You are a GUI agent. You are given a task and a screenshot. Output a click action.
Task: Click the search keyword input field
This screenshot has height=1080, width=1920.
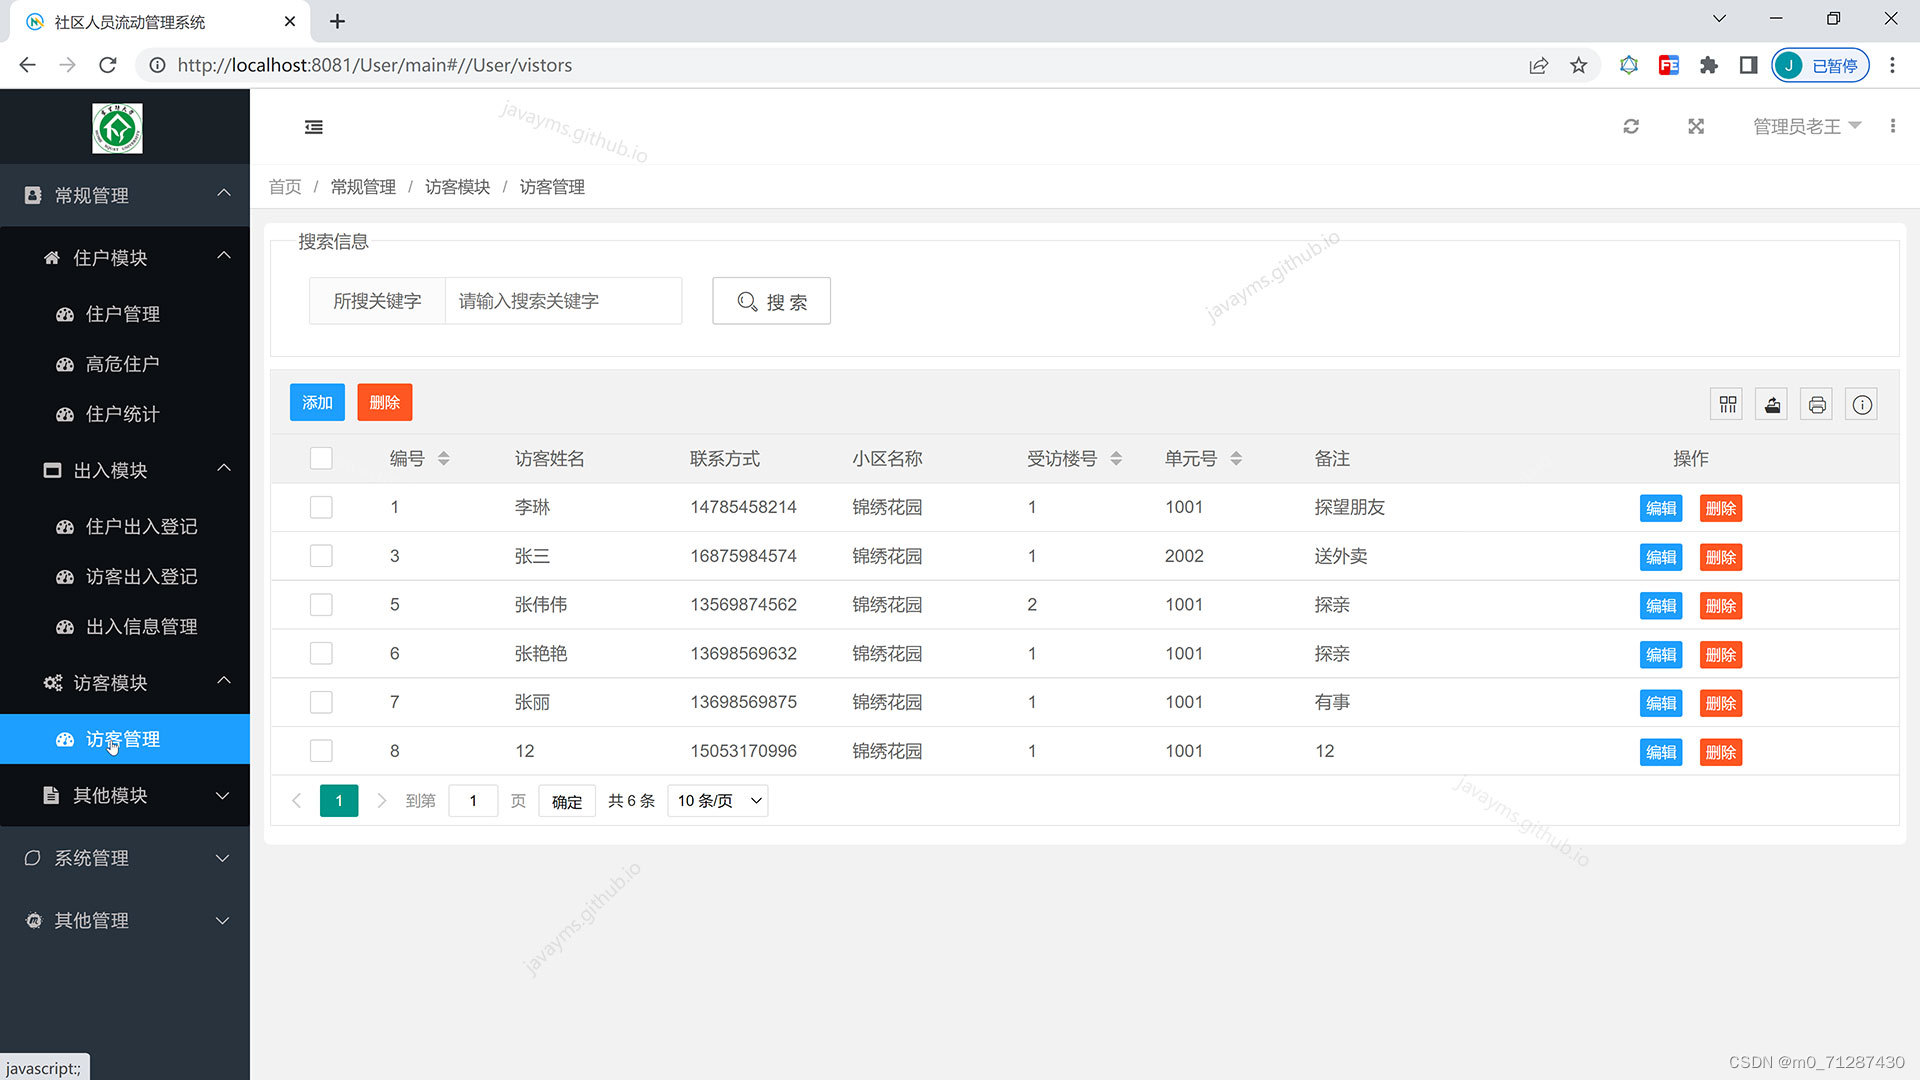[562, 301]
